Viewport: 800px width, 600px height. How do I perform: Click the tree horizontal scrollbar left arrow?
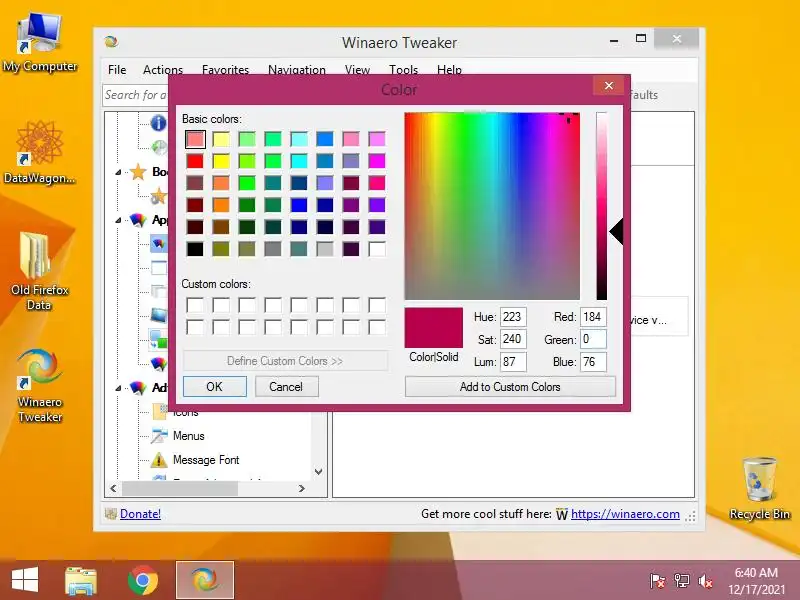(113, 488)
